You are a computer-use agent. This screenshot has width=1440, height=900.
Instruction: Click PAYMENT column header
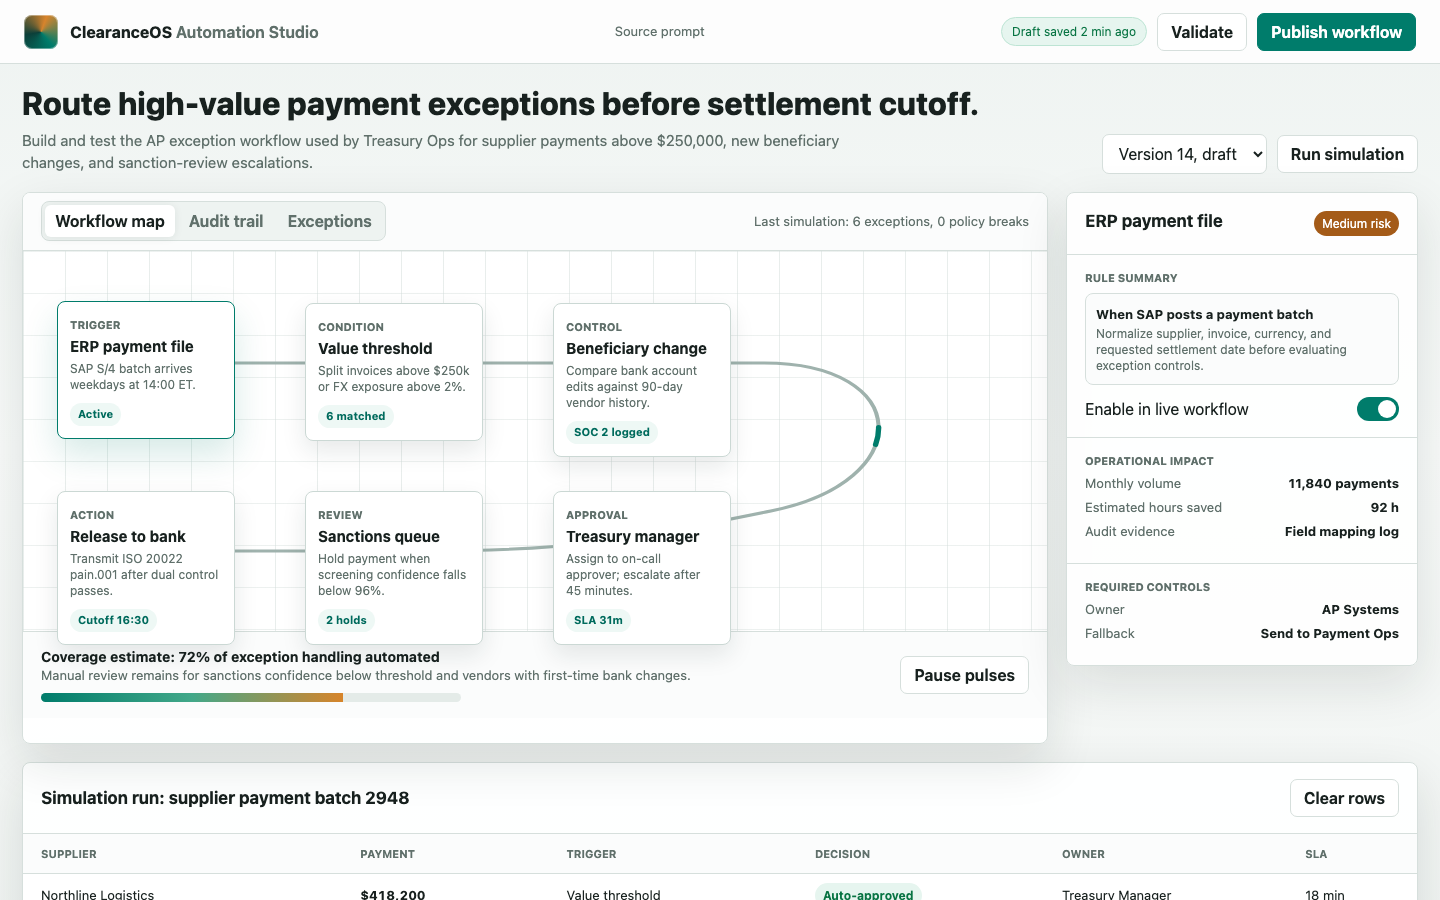tap(388, 854)
